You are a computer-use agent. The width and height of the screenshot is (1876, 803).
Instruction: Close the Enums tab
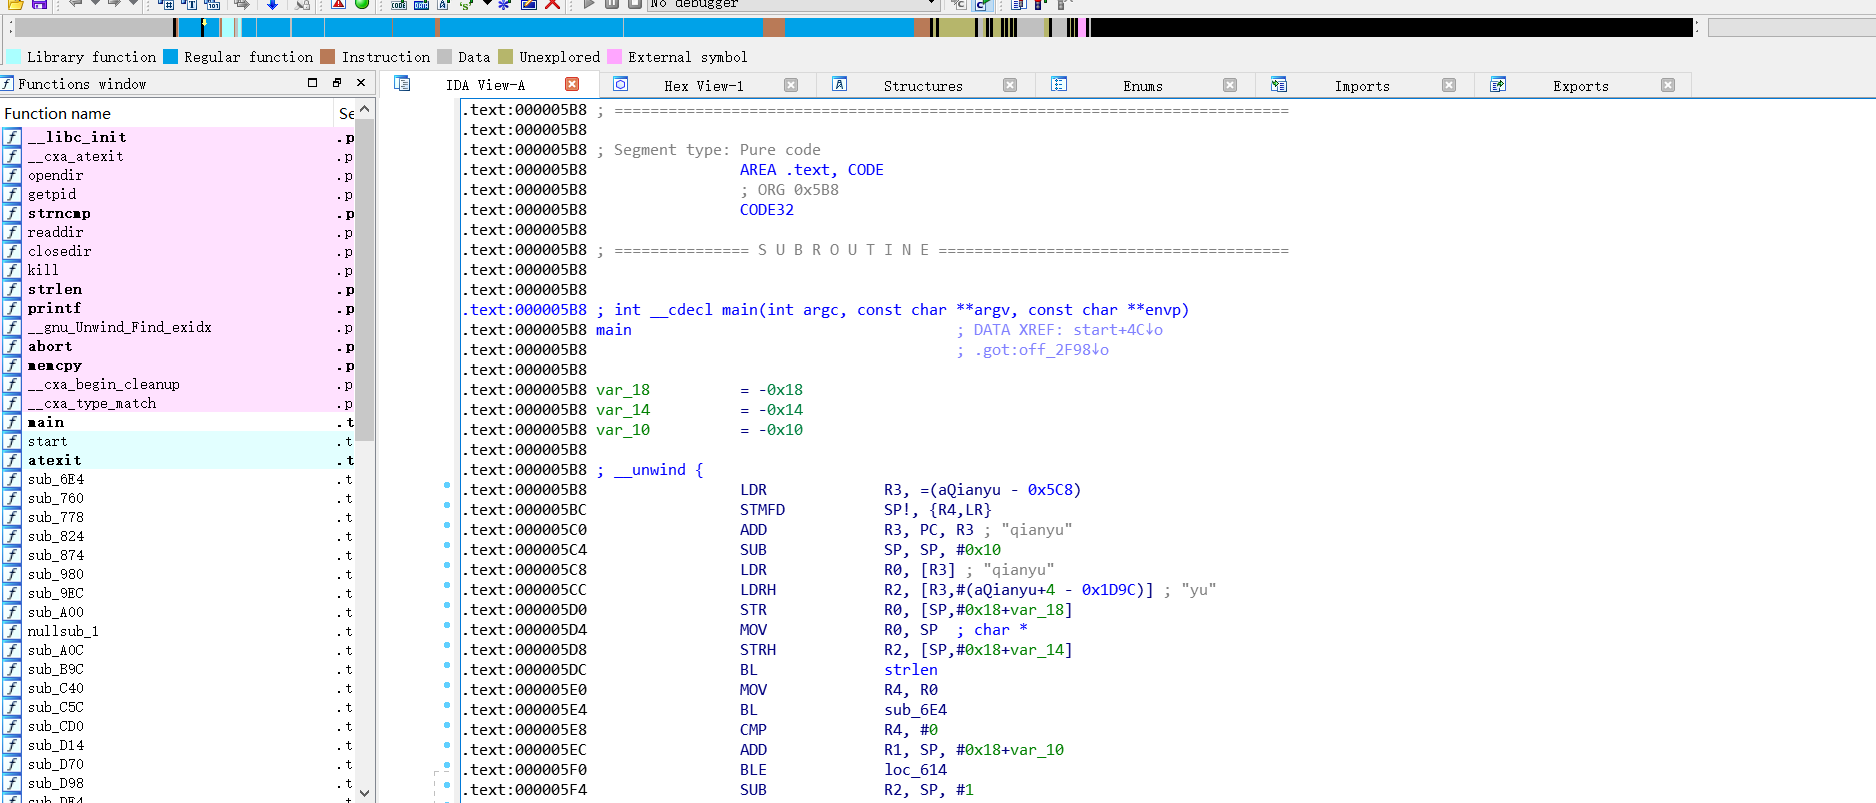[1230, 85]
